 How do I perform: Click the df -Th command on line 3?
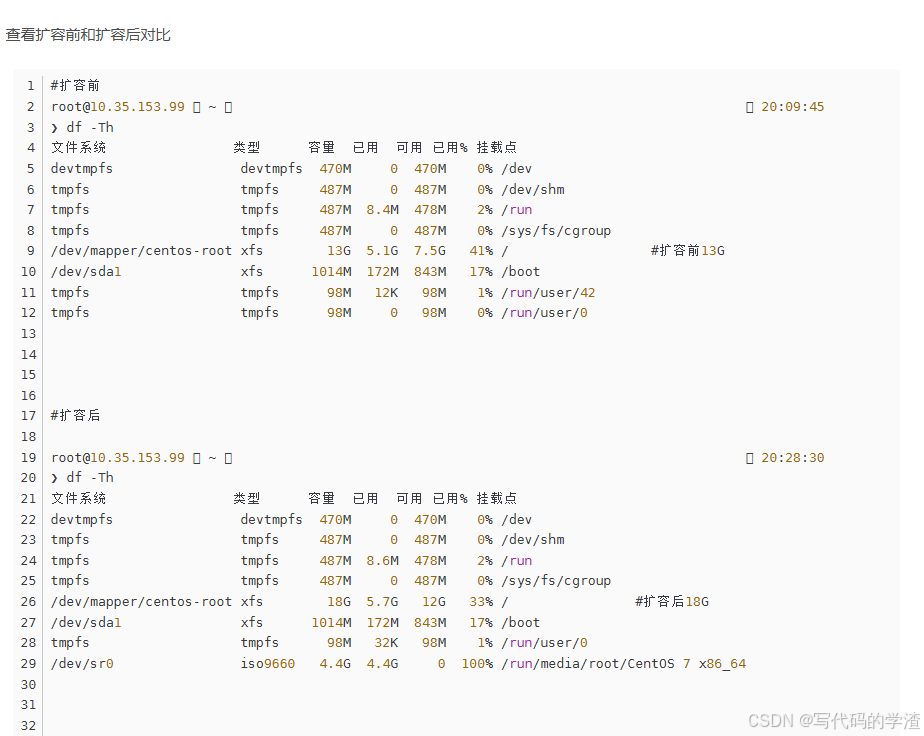click(89, 128)
